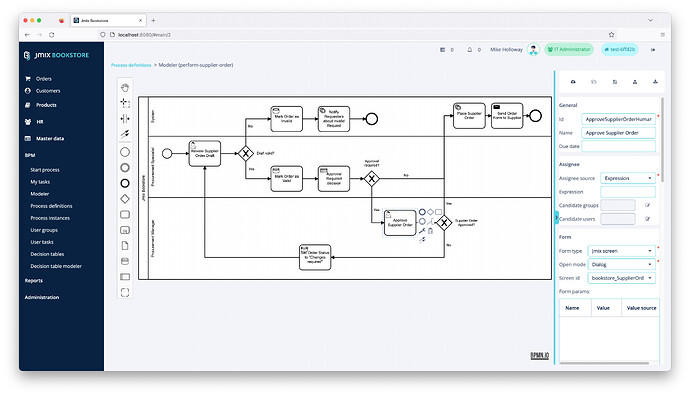Open Decision table modeler menu item
The height and width of the screenshot is (396, 690).
click(56, 266)
